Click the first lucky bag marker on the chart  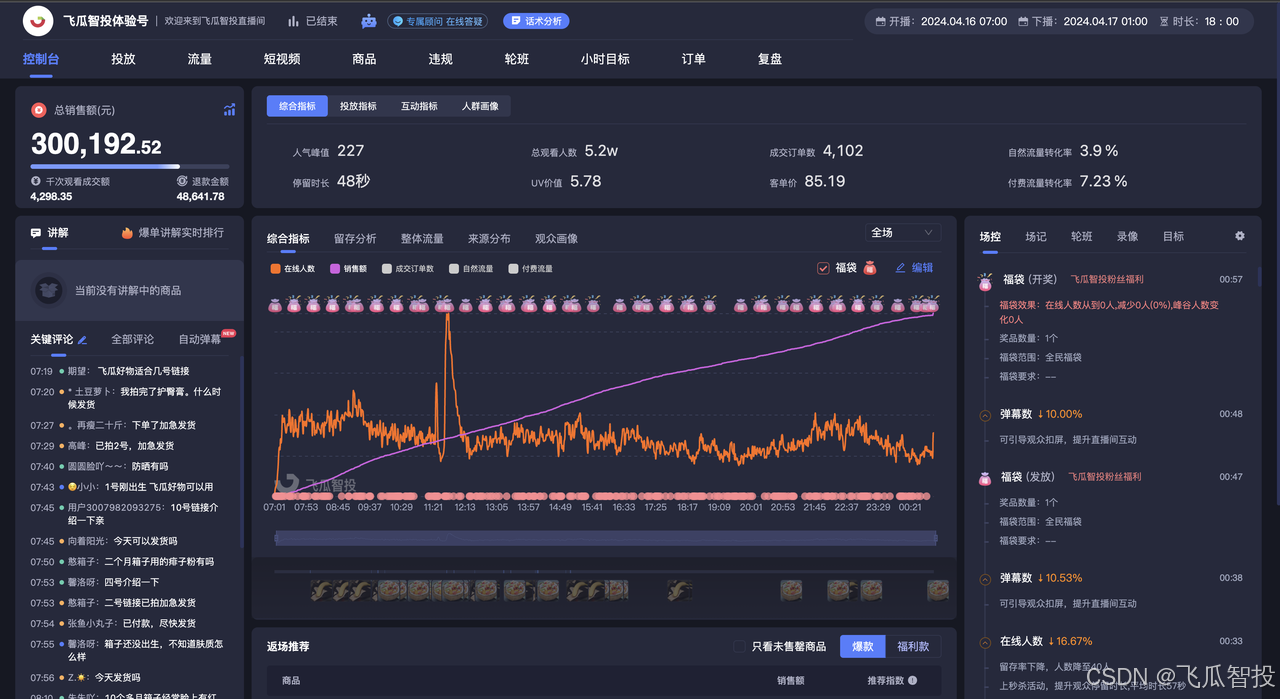point(274,303)
